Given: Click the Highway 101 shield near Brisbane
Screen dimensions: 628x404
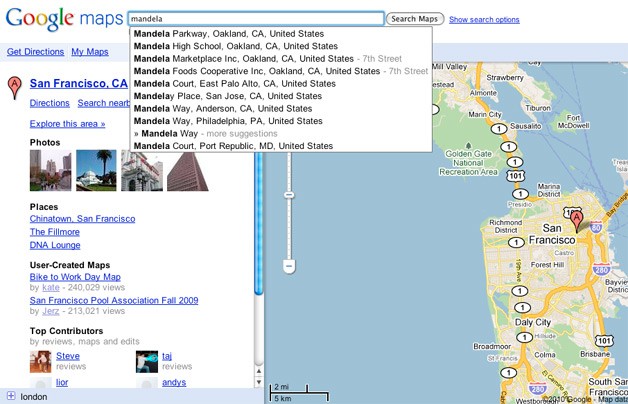Looking at the screenshot, I should pos(604,341).
